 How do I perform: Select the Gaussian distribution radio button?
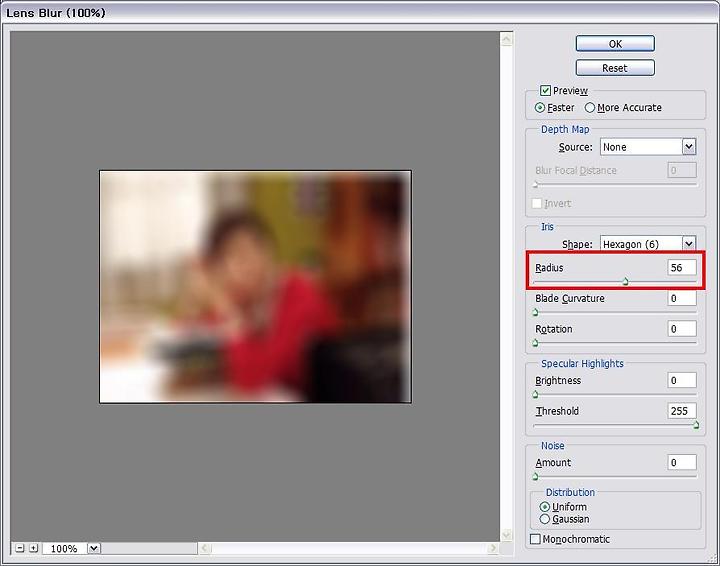[x=545, y=519]
